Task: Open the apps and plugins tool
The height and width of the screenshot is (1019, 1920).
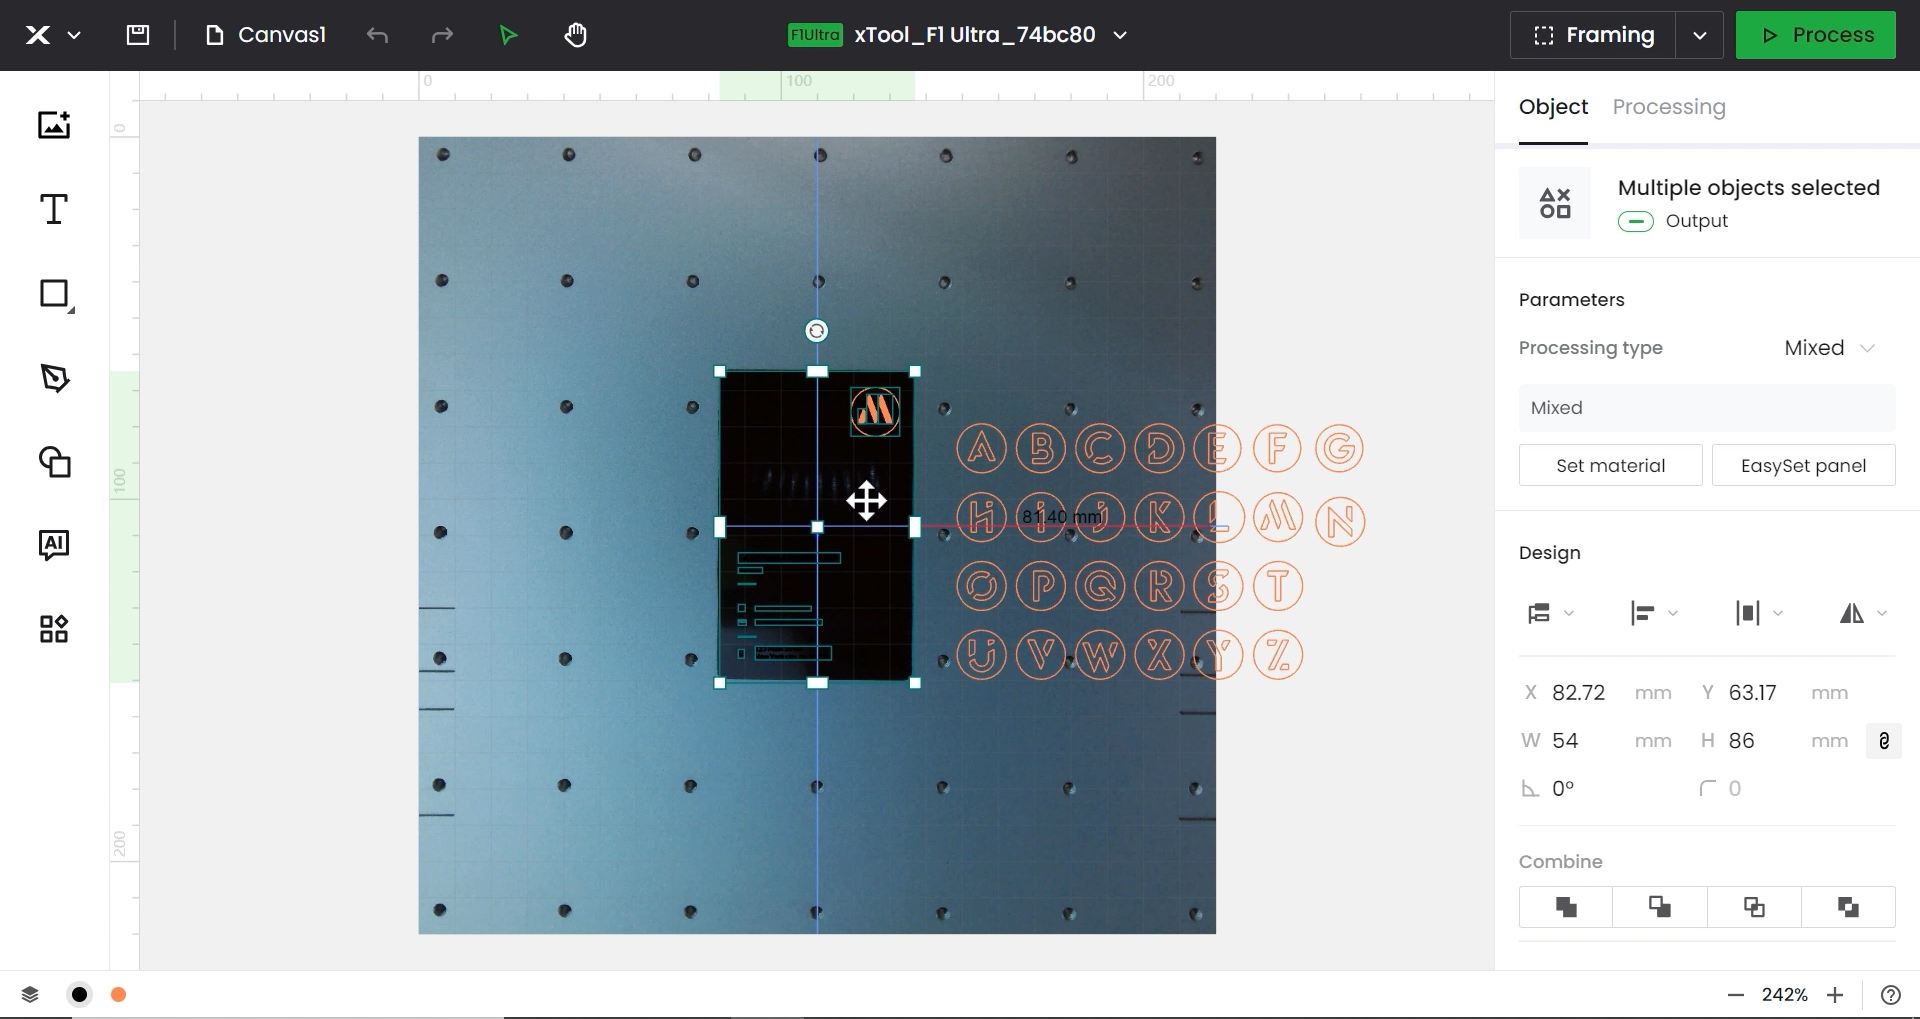Action: pos(54,629)
